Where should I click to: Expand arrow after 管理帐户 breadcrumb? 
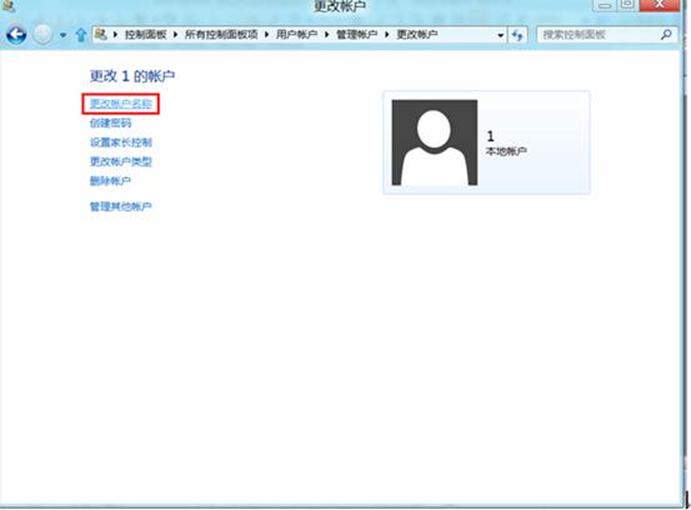point(387,34)
